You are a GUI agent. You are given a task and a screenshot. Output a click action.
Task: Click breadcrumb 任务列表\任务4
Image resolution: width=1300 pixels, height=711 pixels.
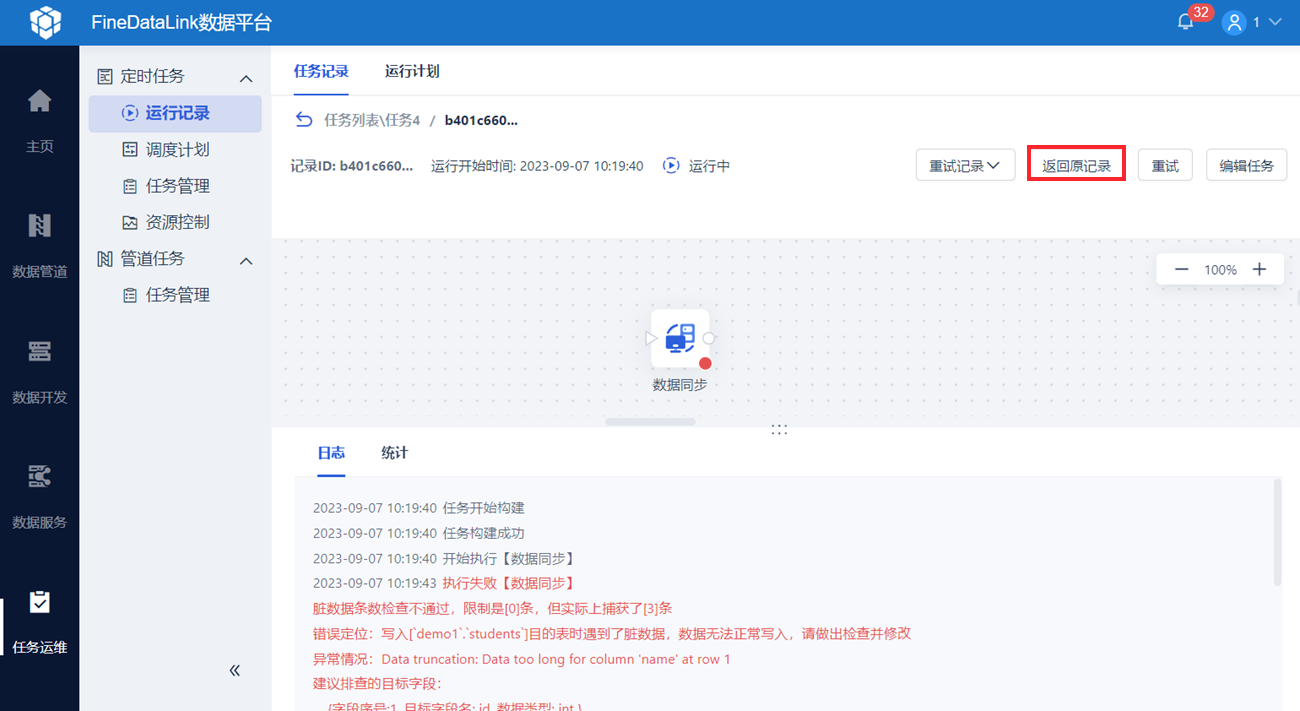[372, 120]
